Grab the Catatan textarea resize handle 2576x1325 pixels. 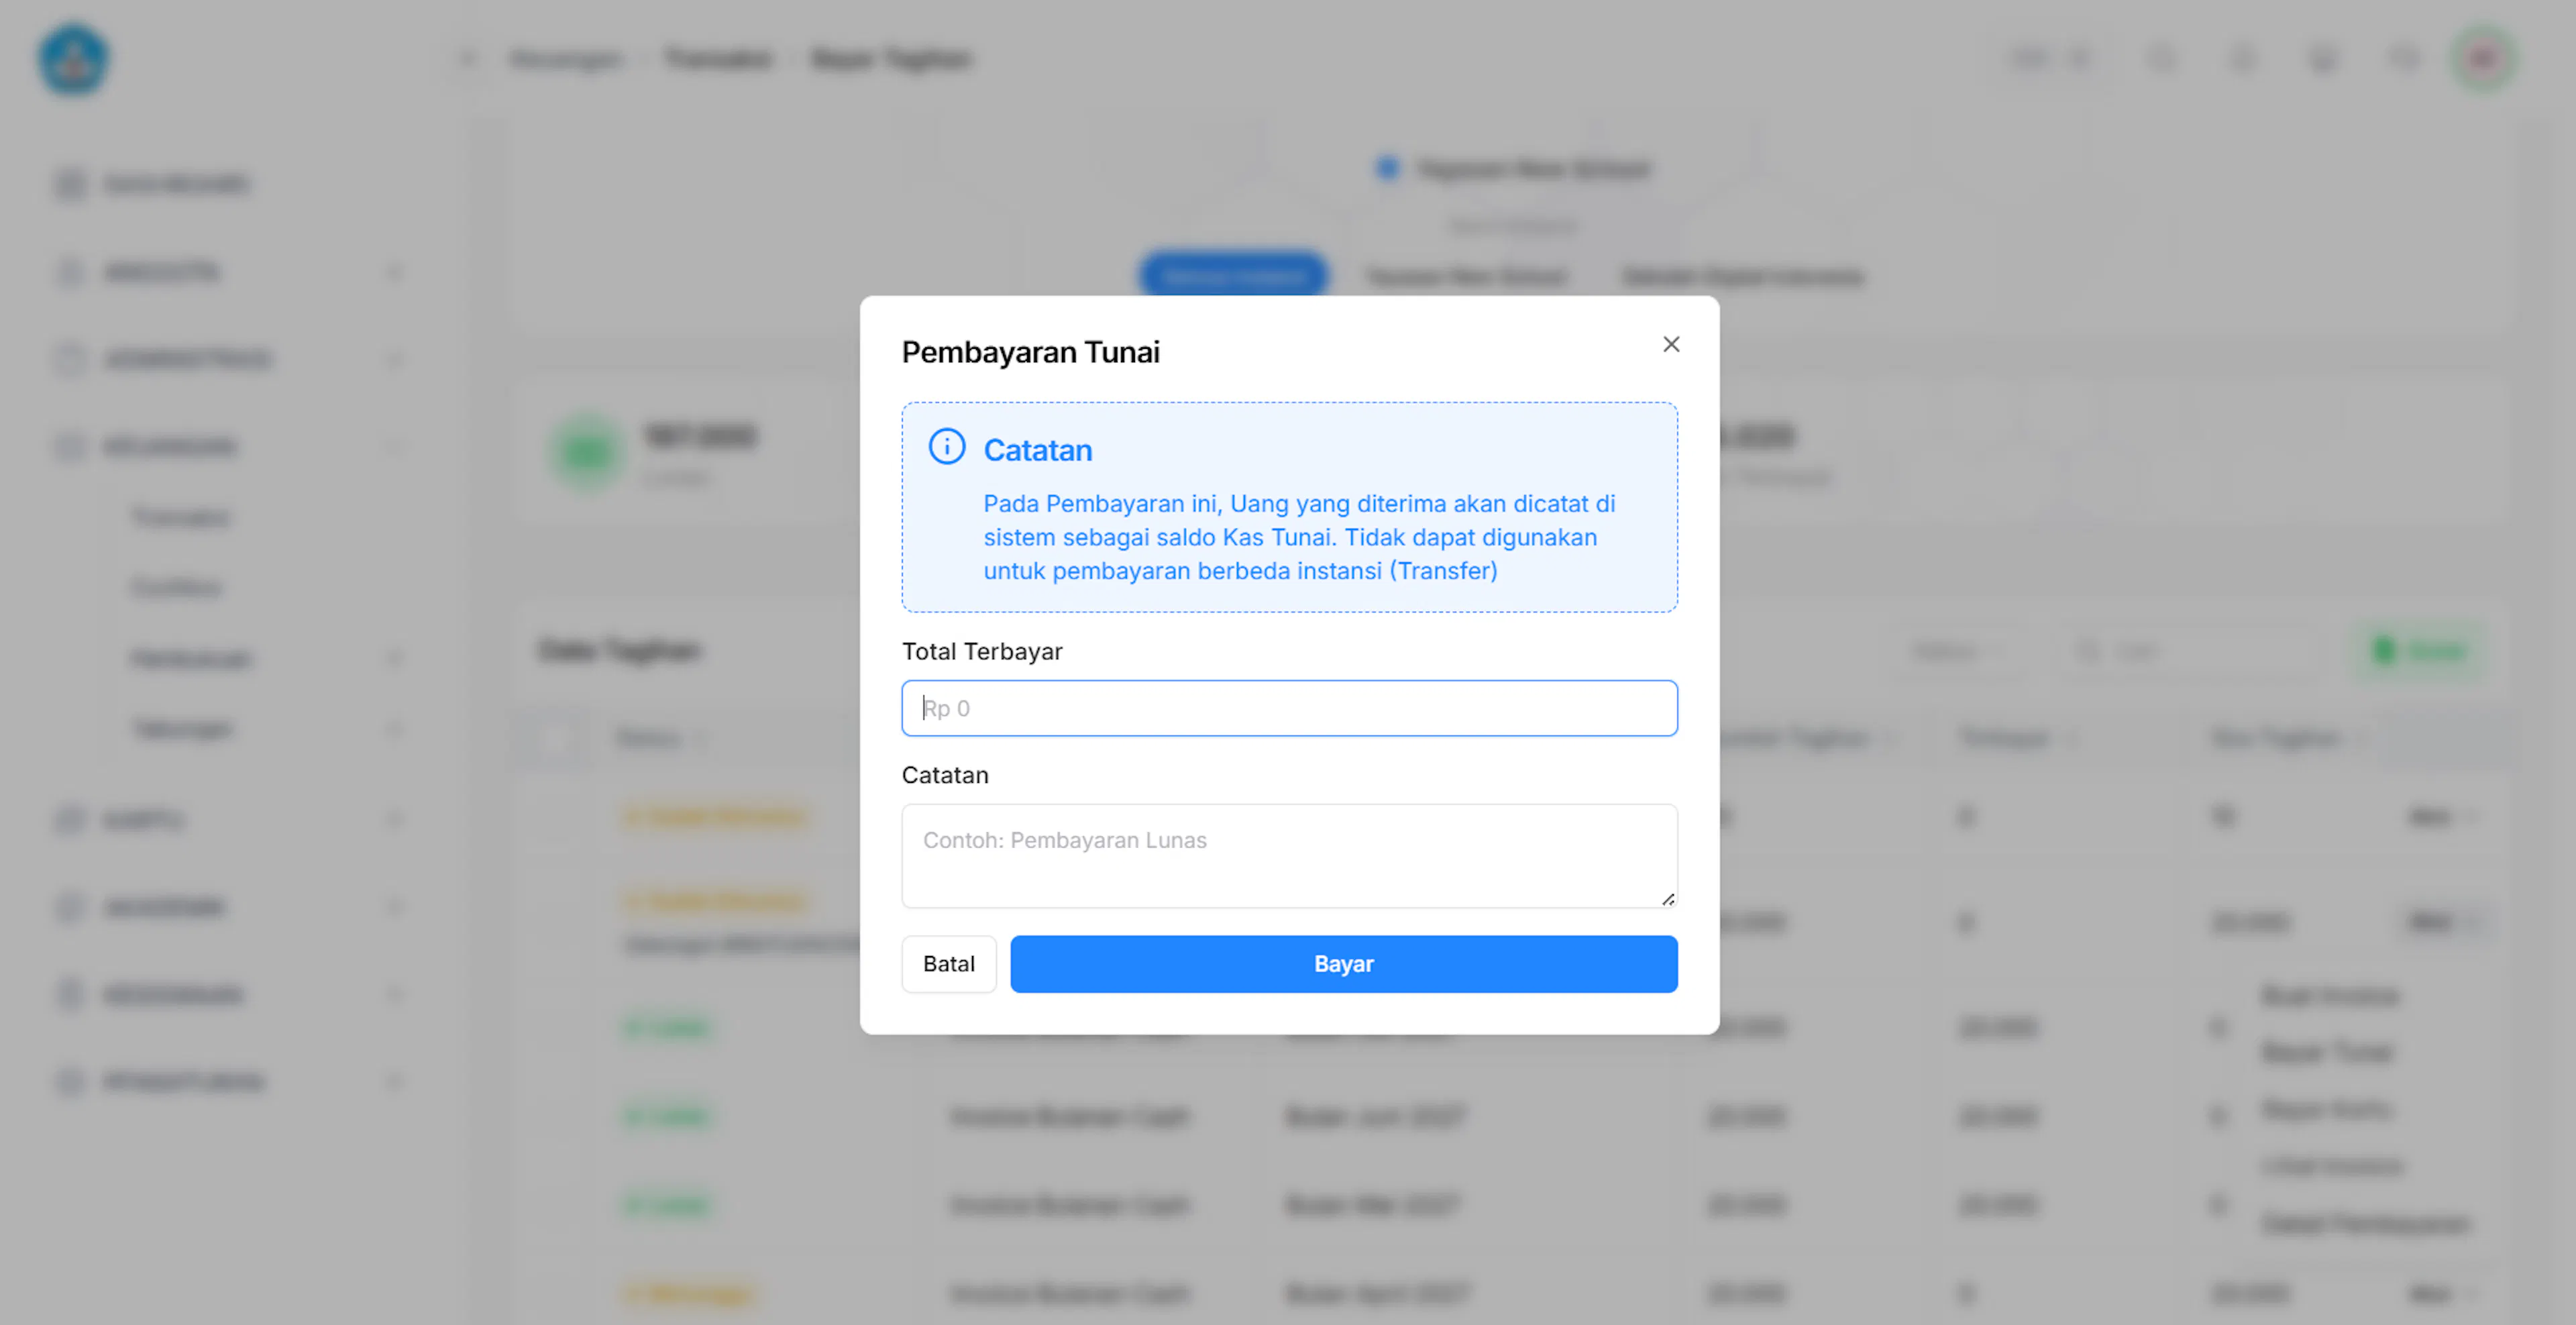coord(1668,899)
